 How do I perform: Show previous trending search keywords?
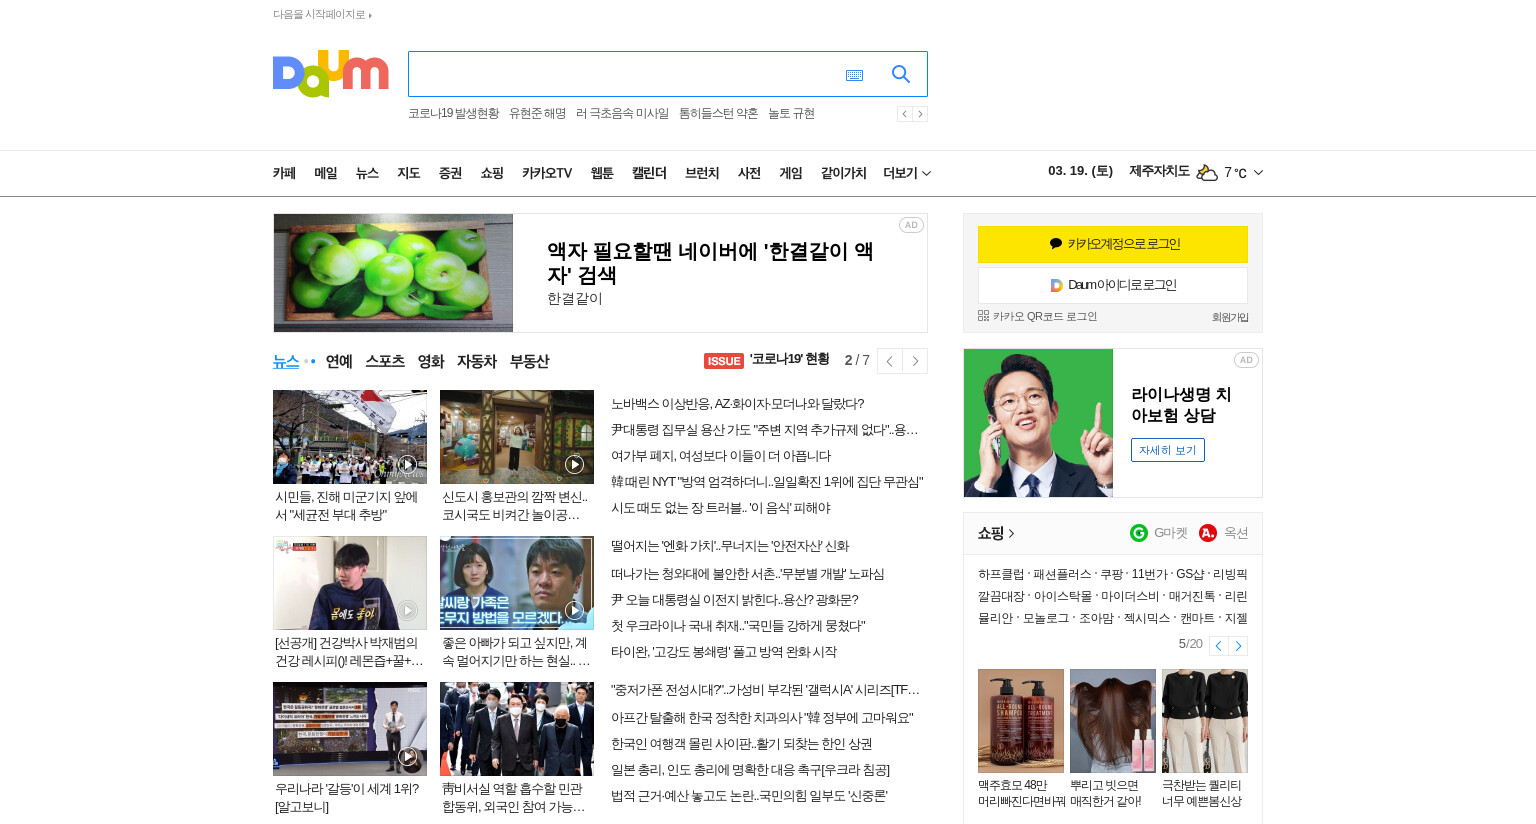coord(904,114)
